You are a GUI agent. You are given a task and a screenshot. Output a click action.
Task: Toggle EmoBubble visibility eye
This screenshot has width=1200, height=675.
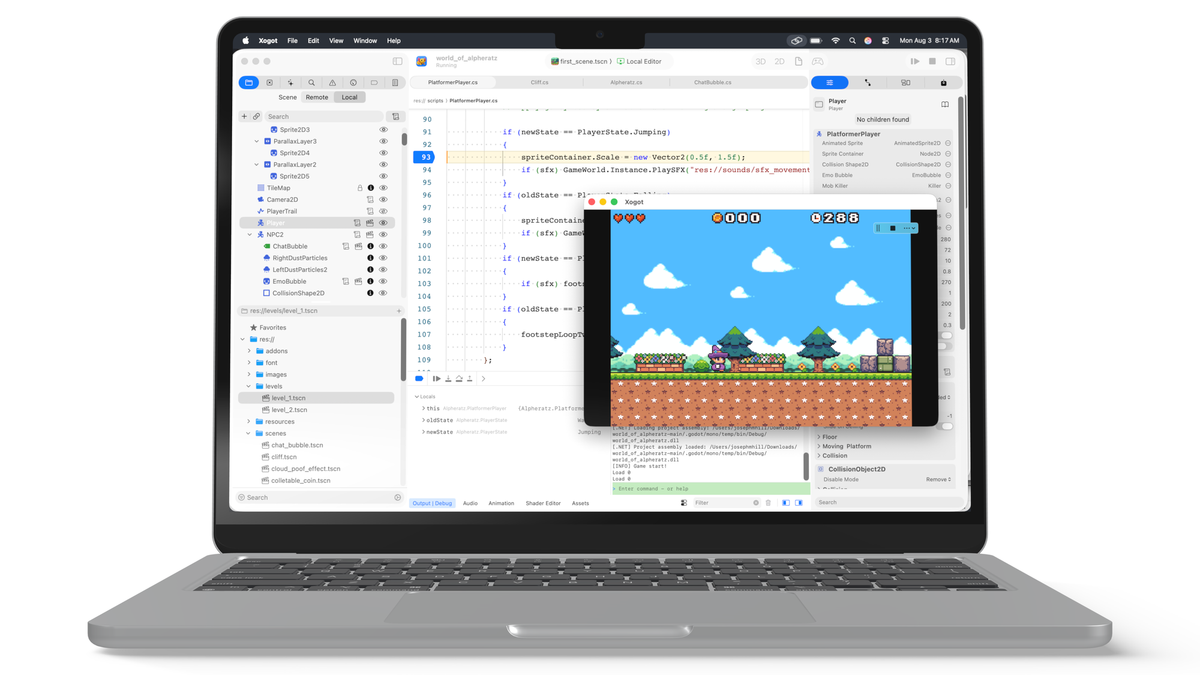coord(383,282)
